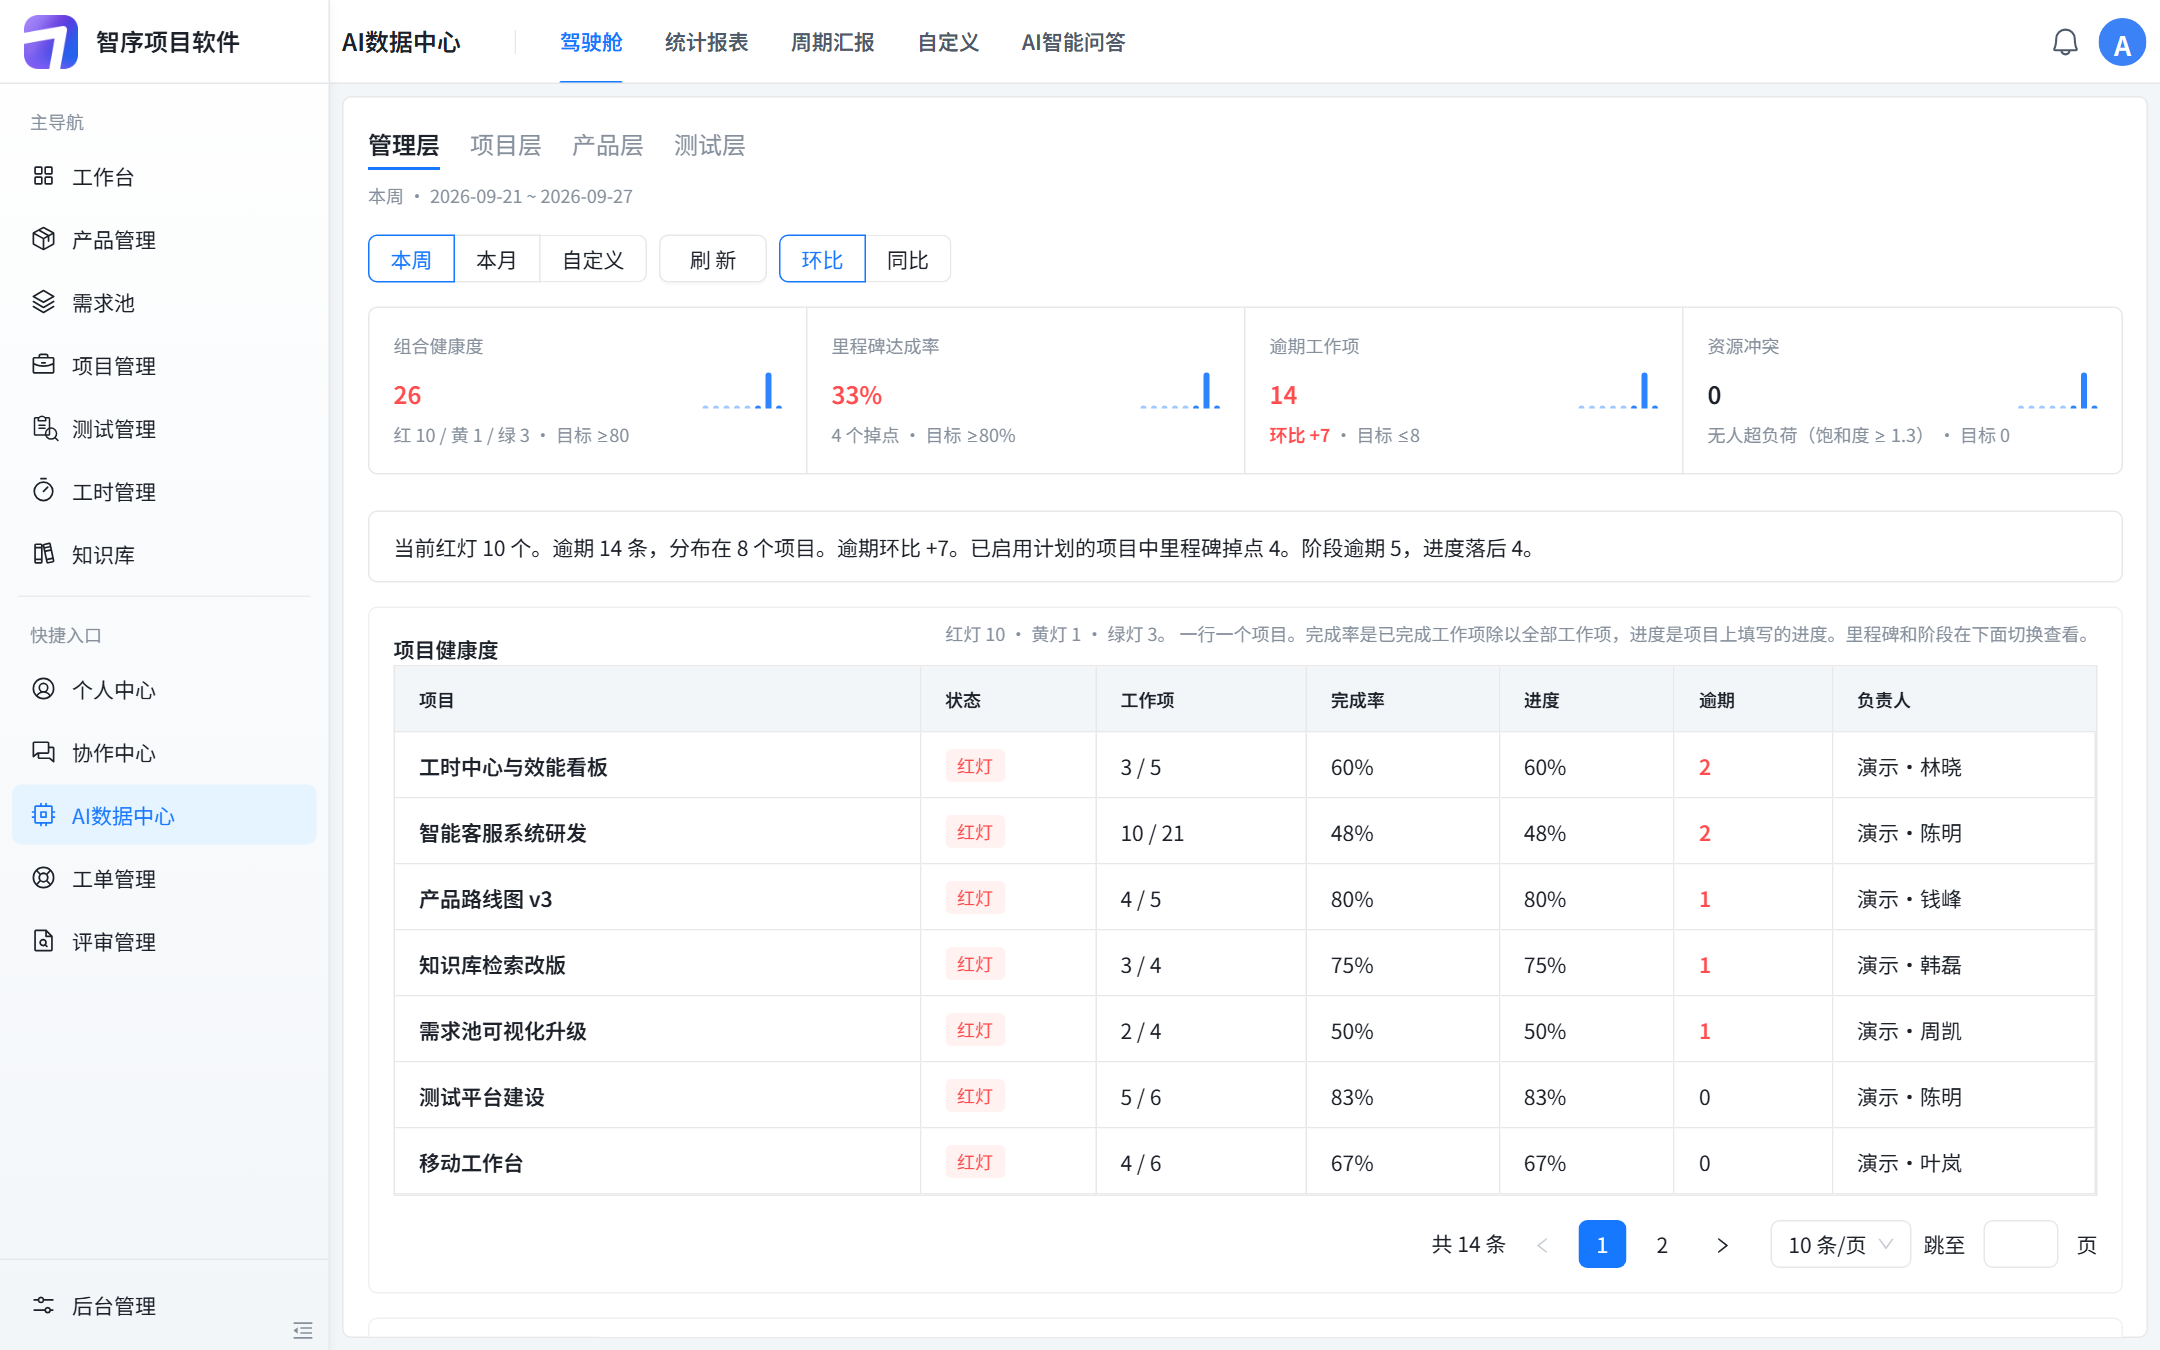Switch to 驾驶舱 top tab

coord(591,42)
